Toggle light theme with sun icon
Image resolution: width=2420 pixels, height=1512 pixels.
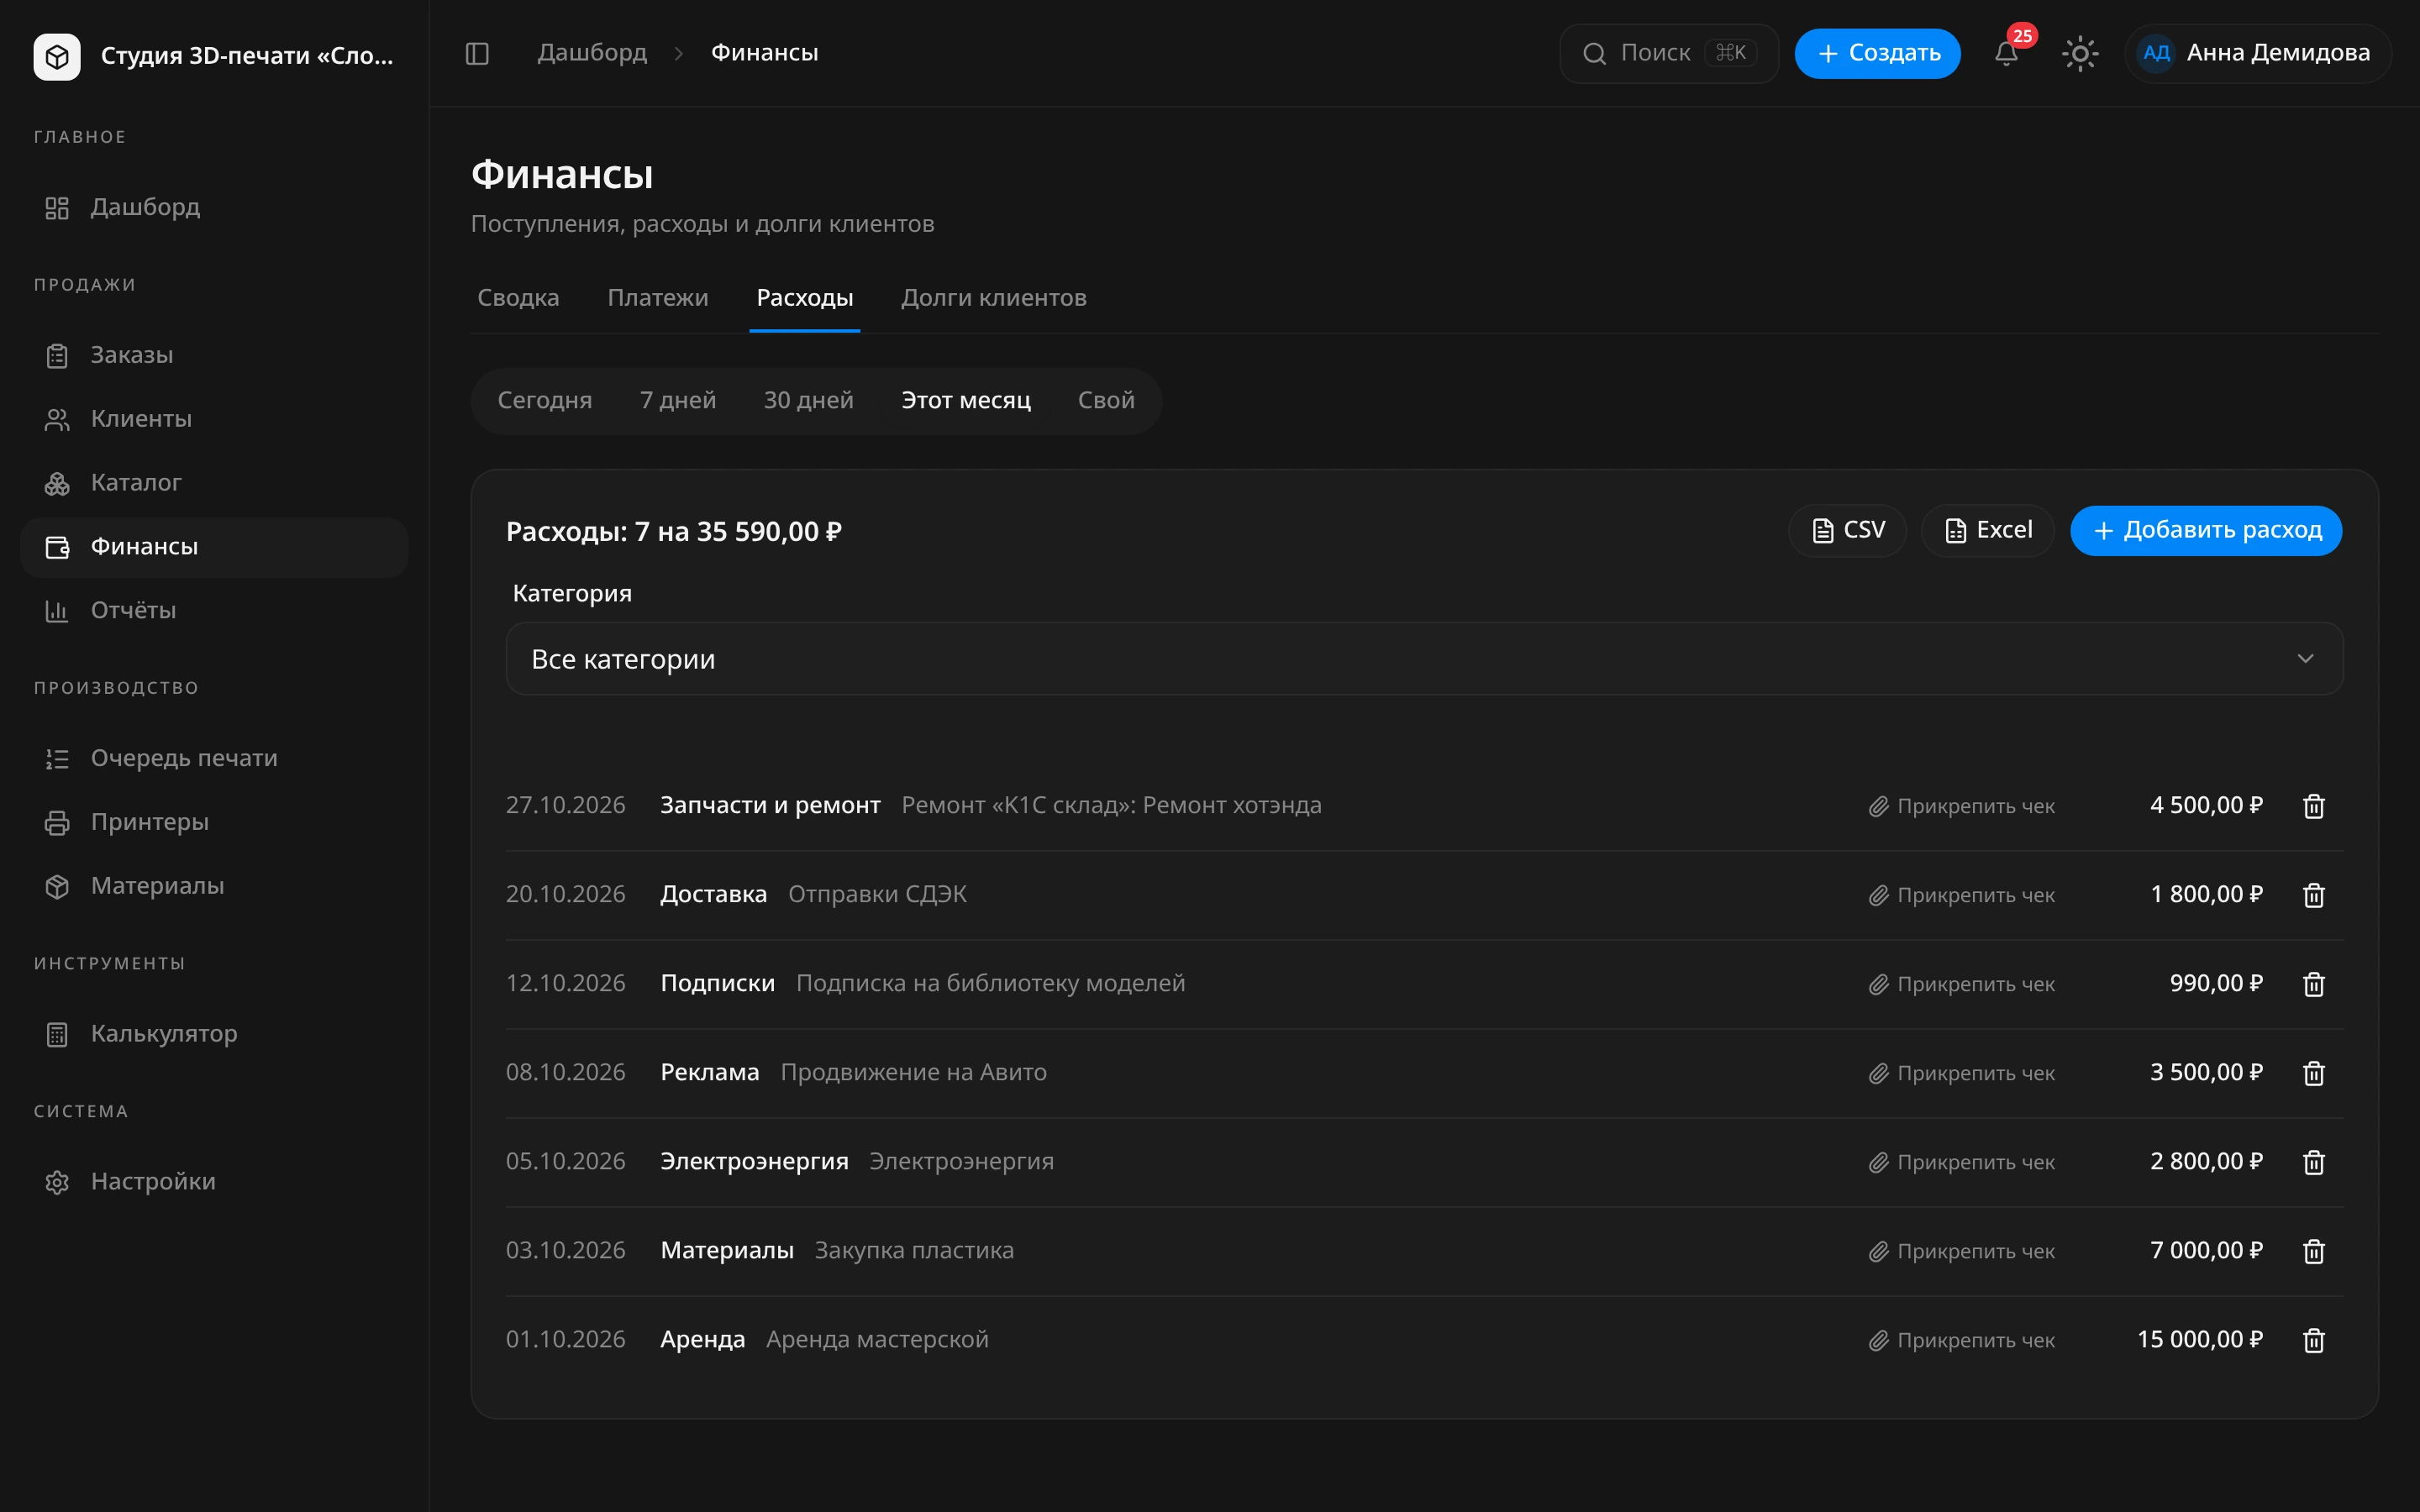point(2080,53)
